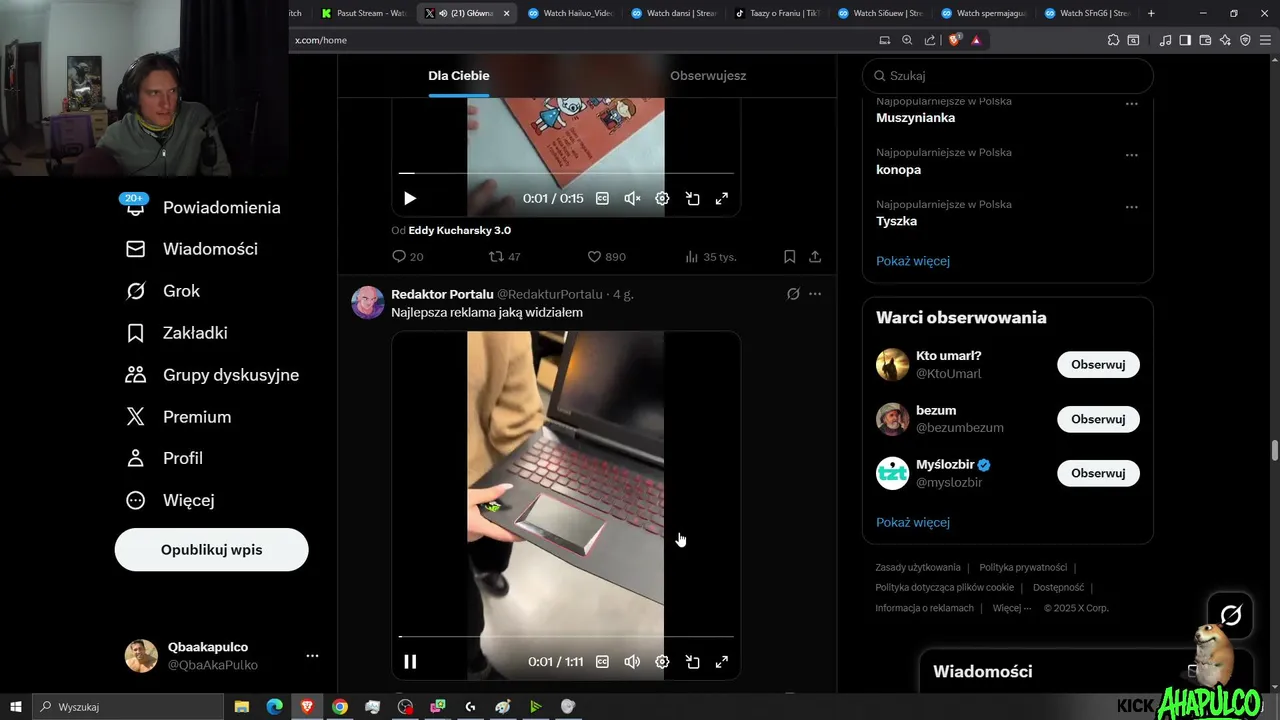Open the Tyszka trending topic
The height and width of the screenshot is (720, 1280).
click(897, 222)
